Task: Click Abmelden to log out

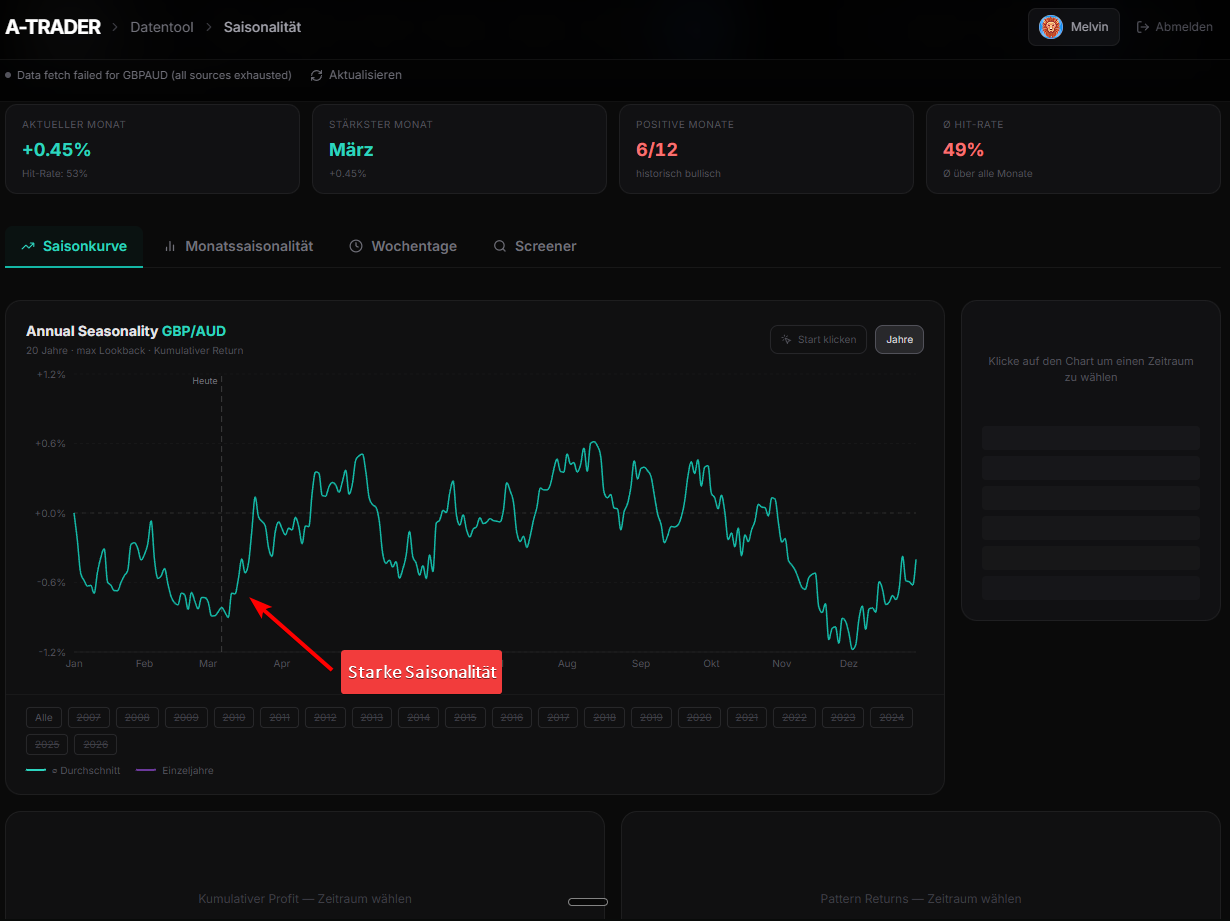Action: [x=1175, y=26]
